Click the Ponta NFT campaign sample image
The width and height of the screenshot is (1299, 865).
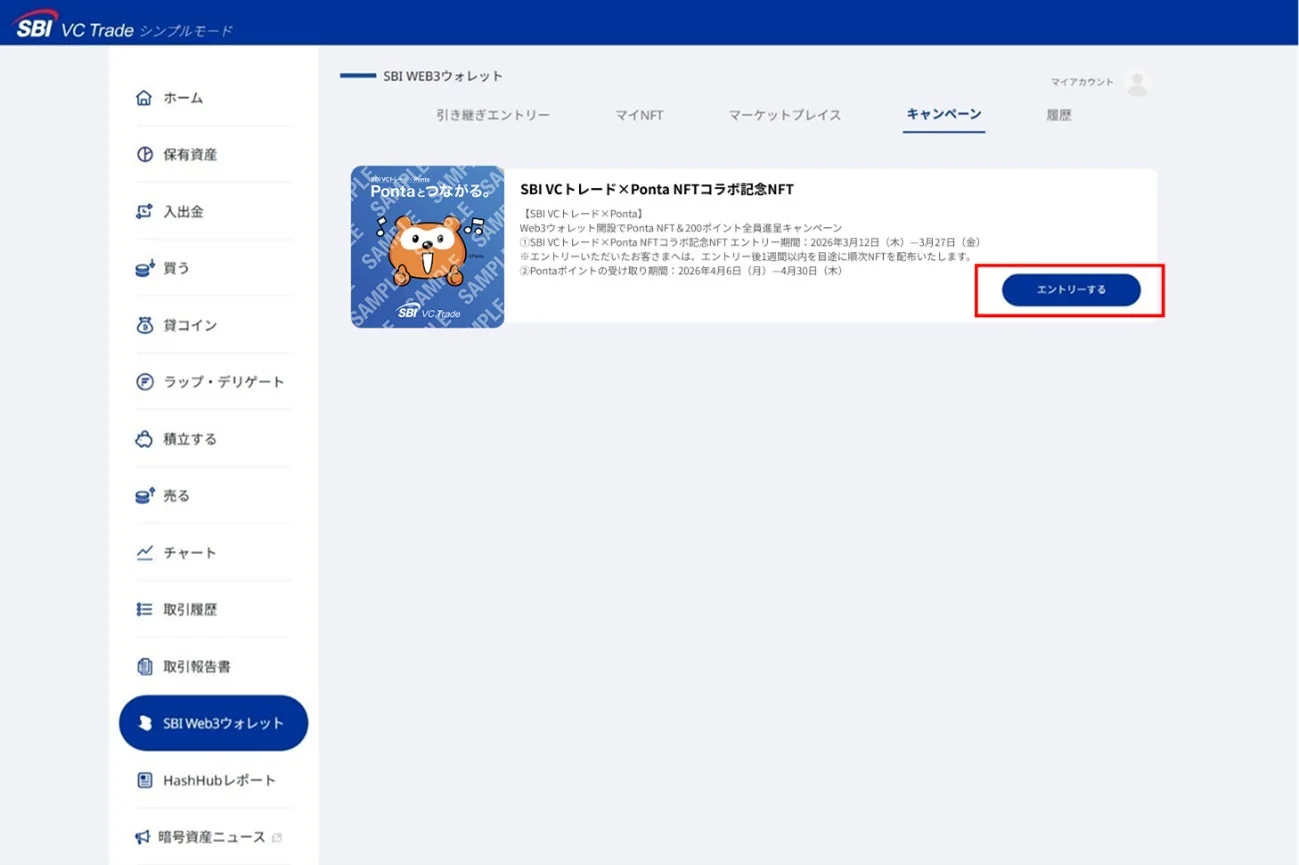click(x=427, y=246)
